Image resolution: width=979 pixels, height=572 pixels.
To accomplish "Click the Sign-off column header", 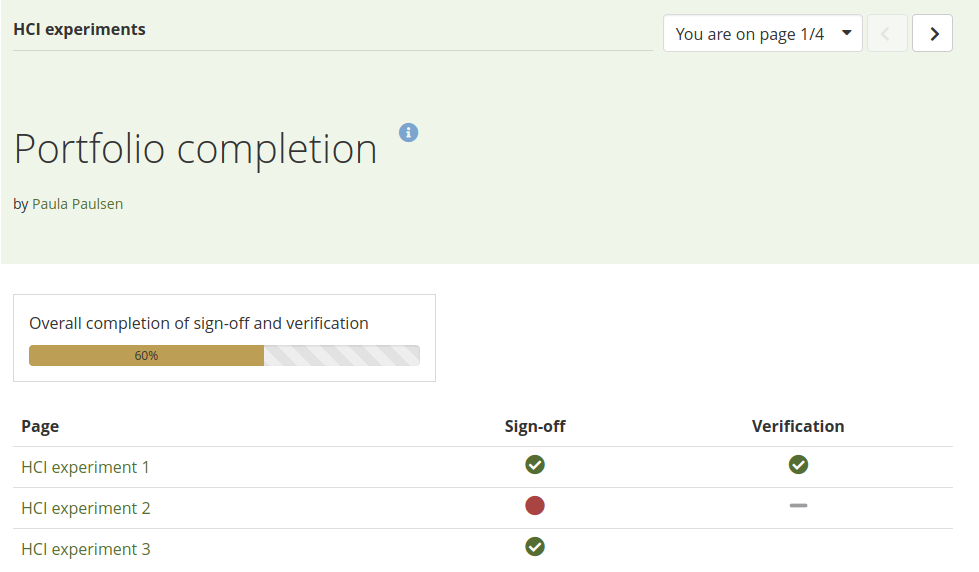I will pos(535,426).
